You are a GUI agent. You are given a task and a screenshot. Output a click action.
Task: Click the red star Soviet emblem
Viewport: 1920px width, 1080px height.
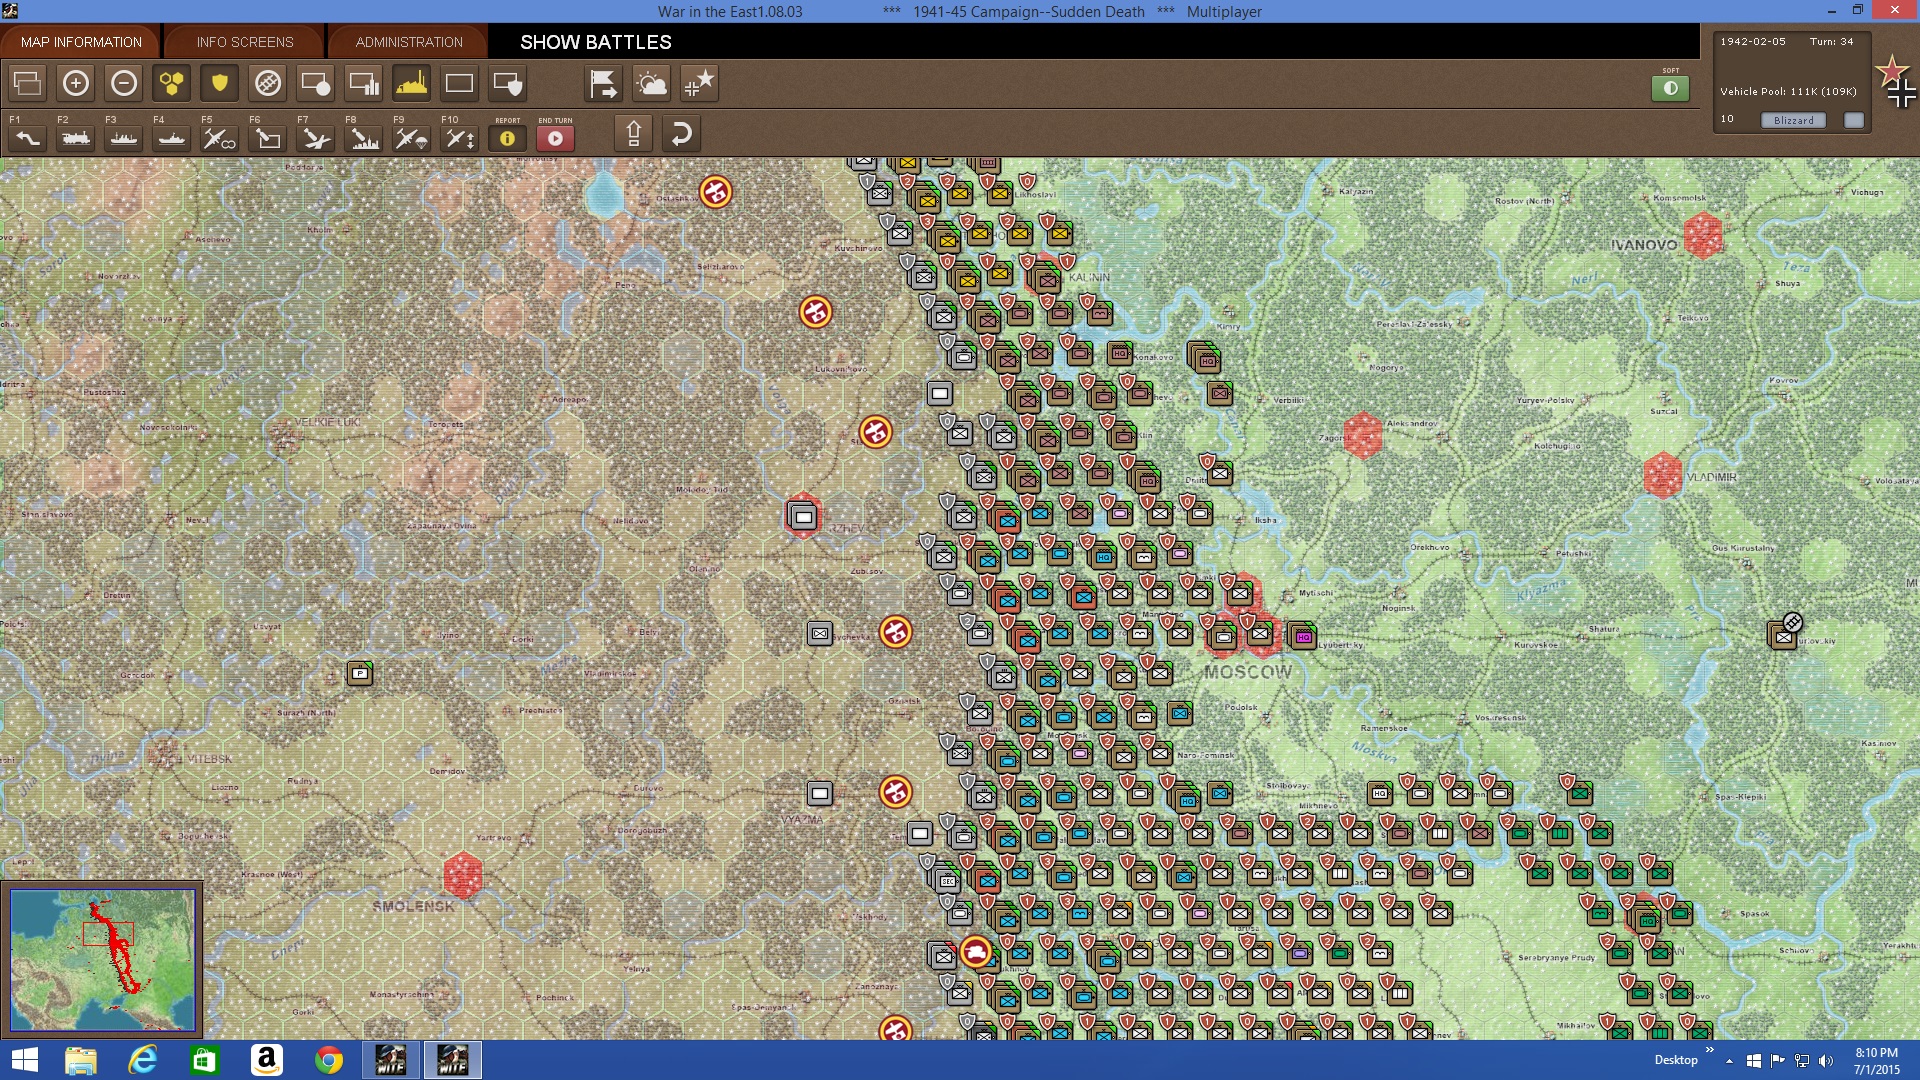coord(1891,70)
